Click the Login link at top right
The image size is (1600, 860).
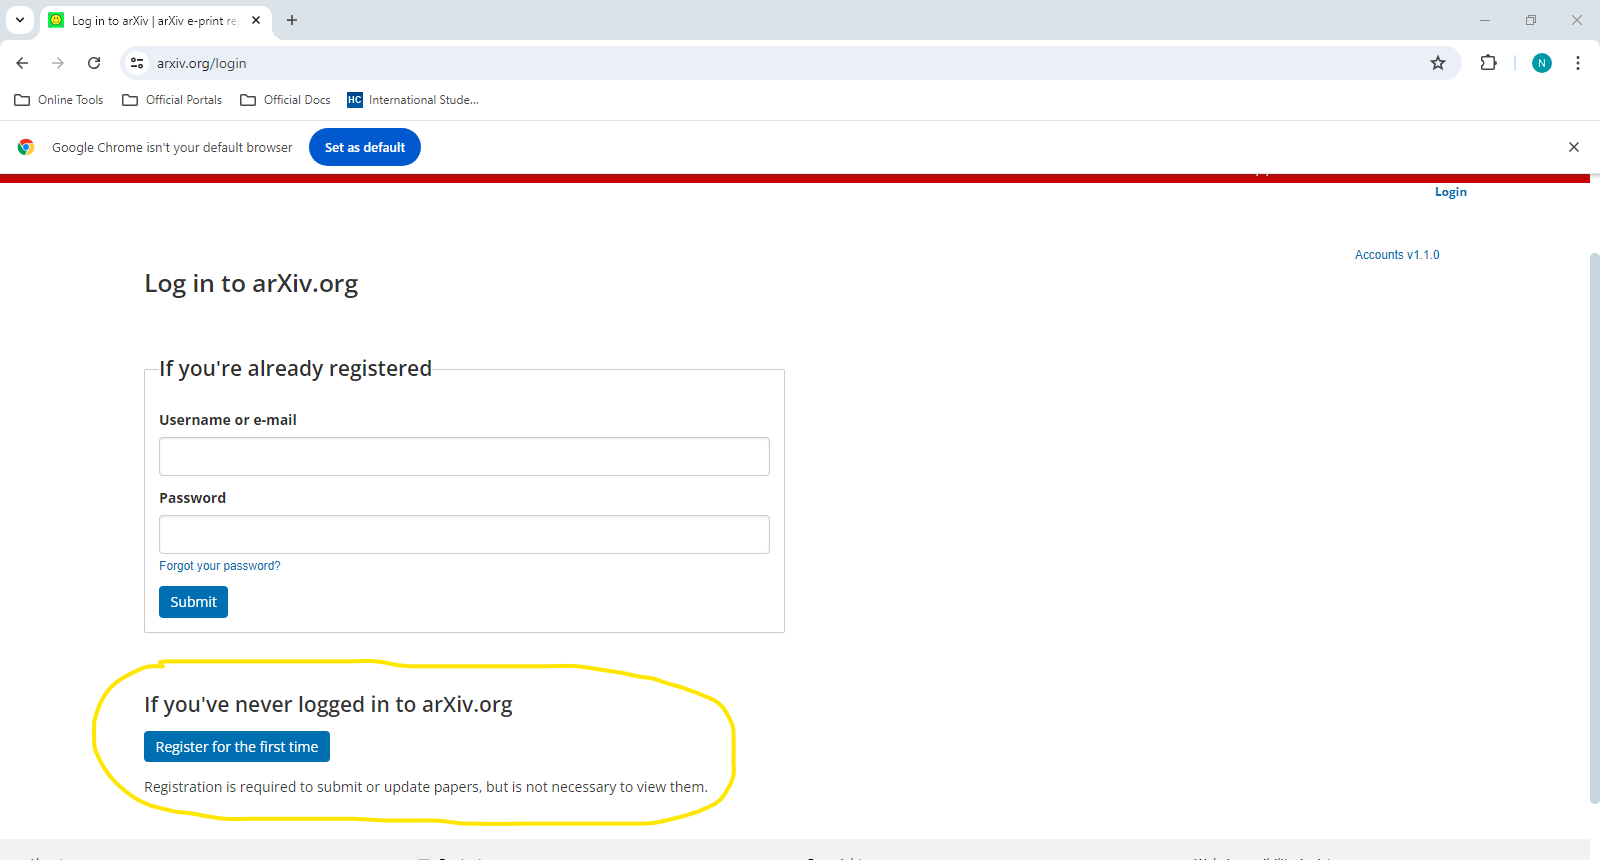(x=1451, y=192)
